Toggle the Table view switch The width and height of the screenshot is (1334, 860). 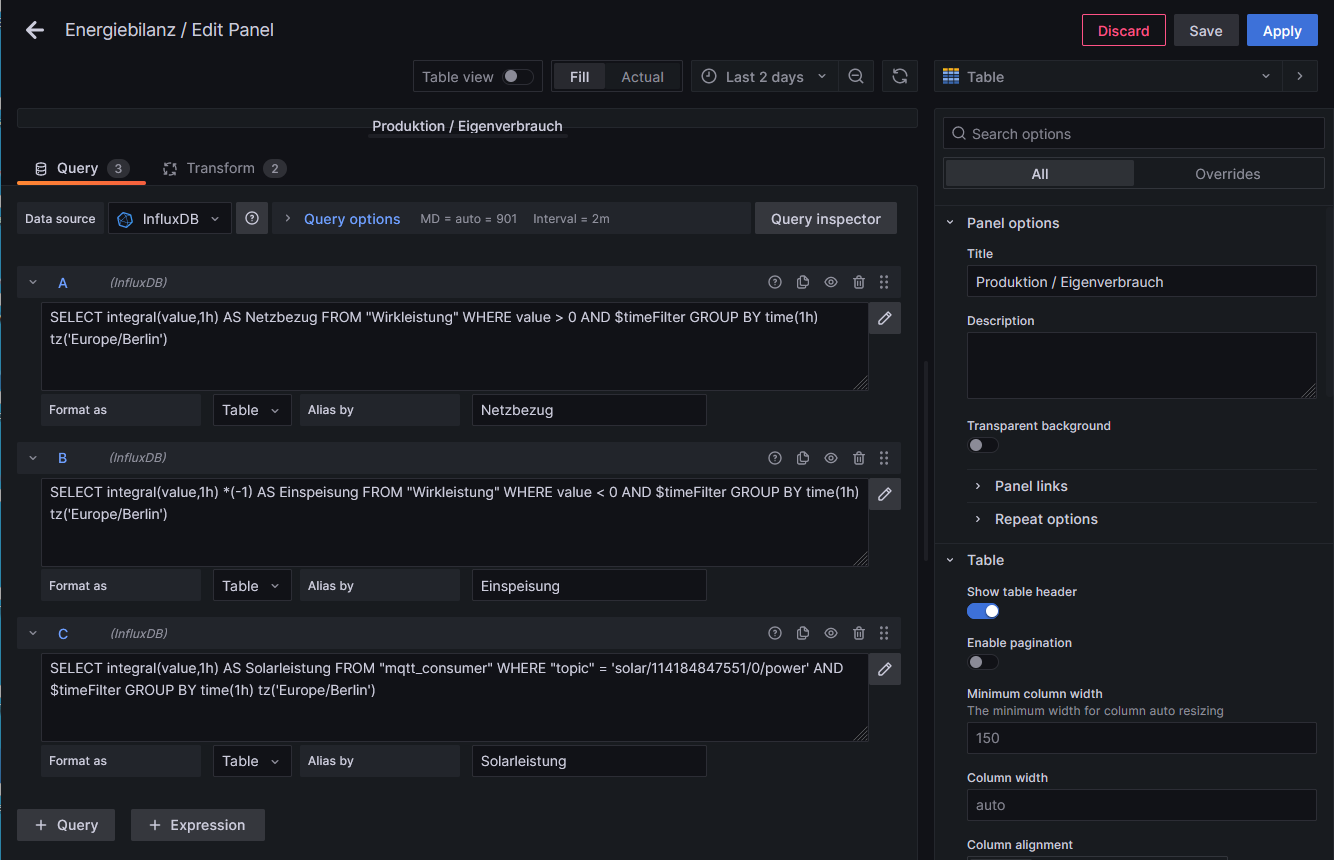517,77
